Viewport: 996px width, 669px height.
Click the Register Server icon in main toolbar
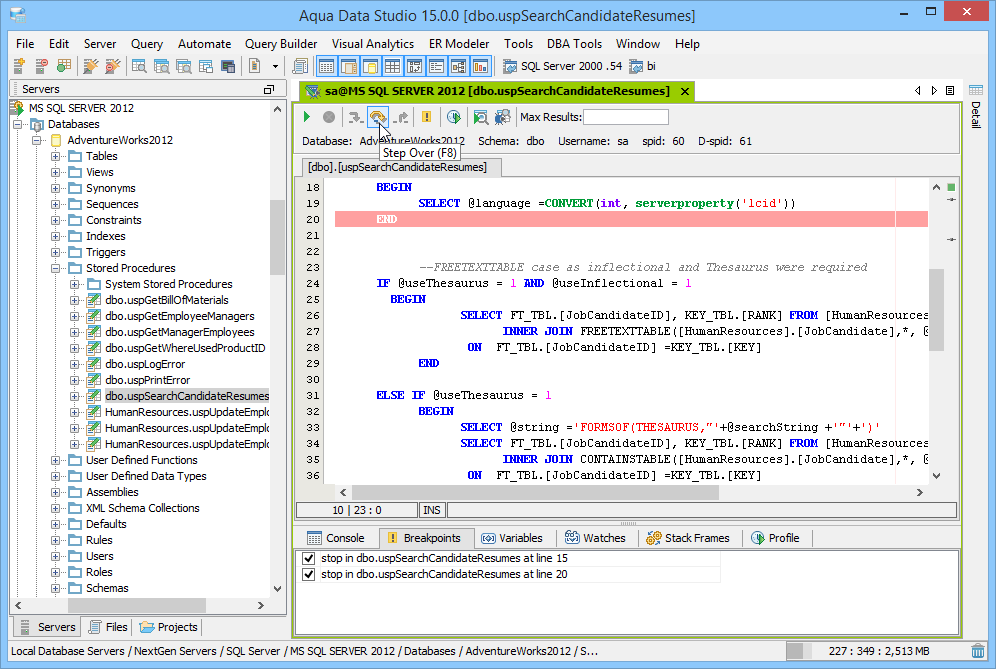pos(20,65)
